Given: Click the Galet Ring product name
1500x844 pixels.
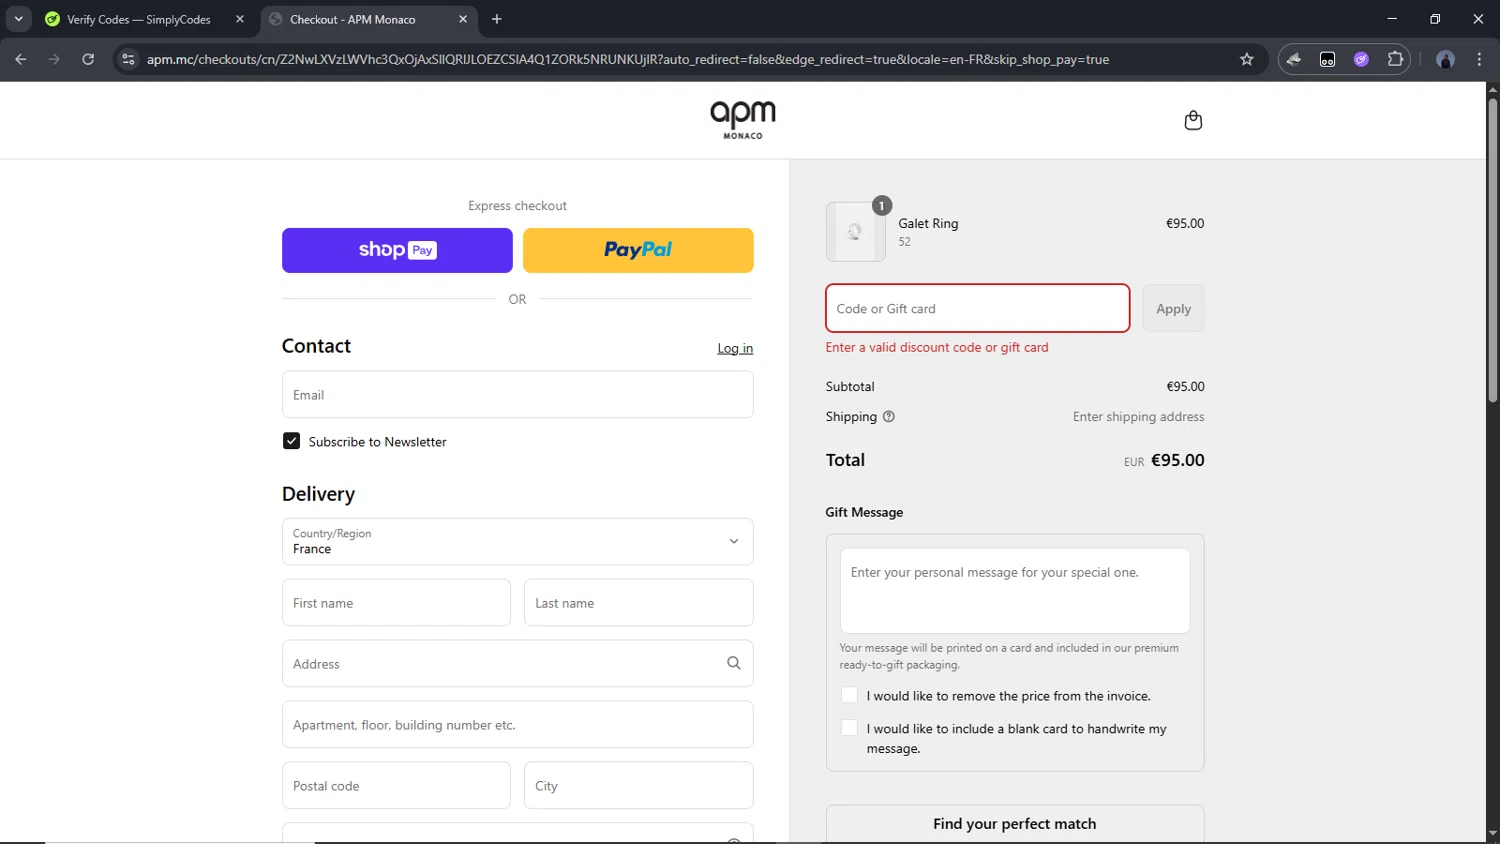Looking at the screenshot, I should tap(928, 223).
